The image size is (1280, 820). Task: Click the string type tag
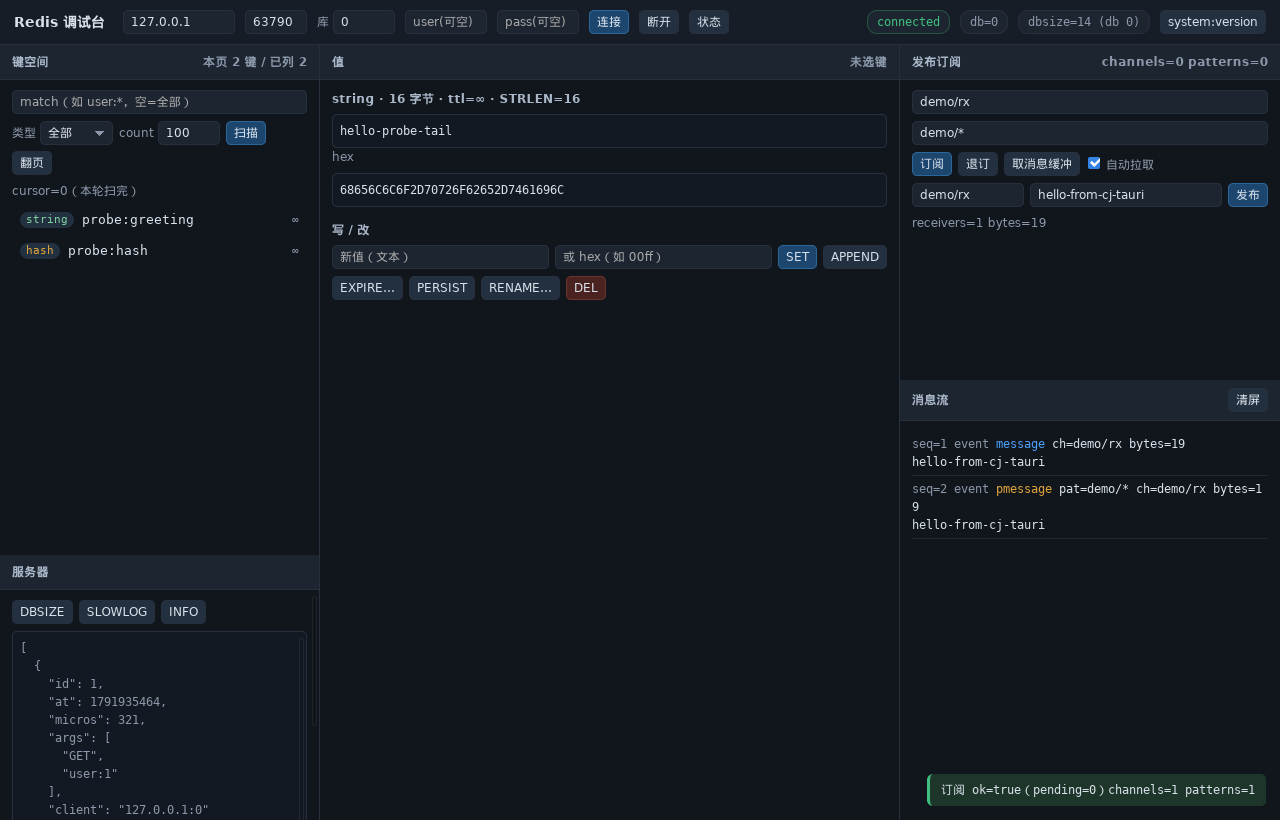click(x=47, y=220)
